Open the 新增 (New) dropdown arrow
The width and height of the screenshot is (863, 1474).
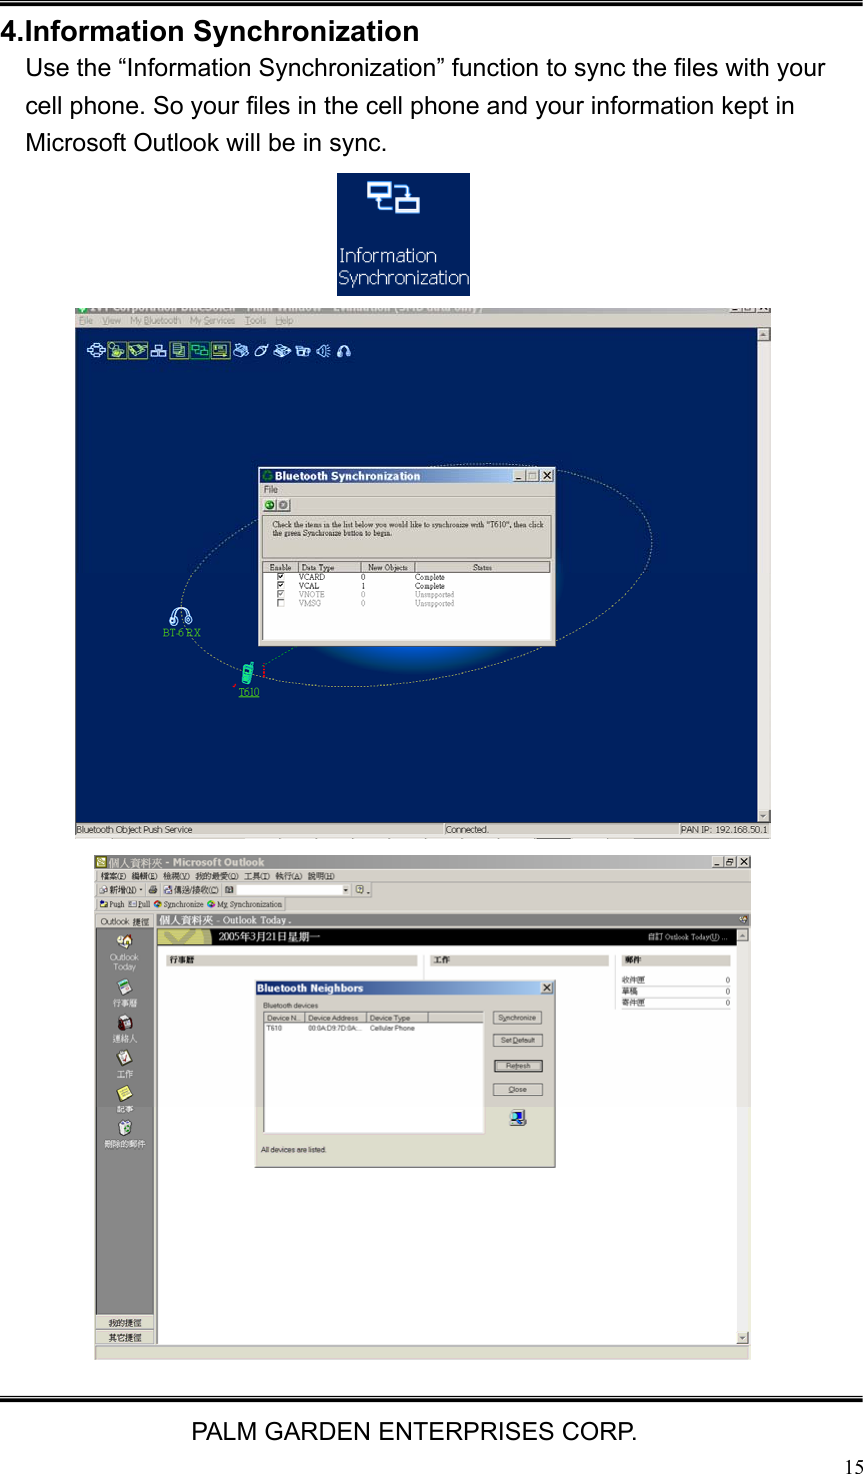point(141,889)
